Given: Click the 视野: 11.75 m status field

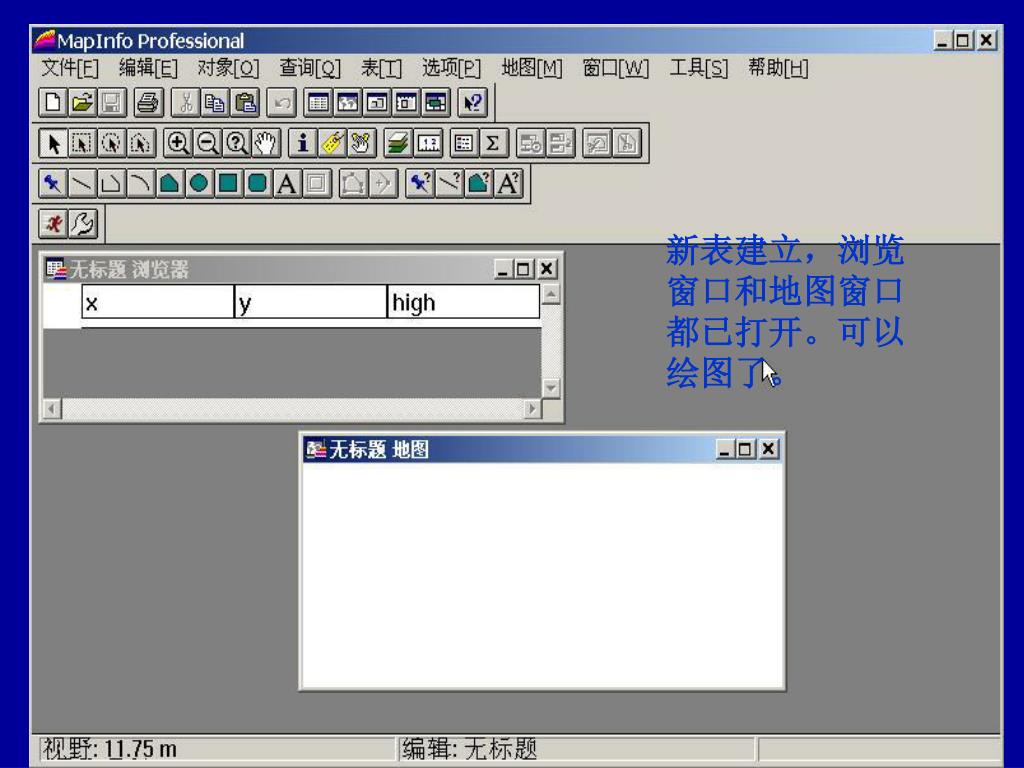Looking at the screenshot, I should pyautogui.click(x=217, y=749).
